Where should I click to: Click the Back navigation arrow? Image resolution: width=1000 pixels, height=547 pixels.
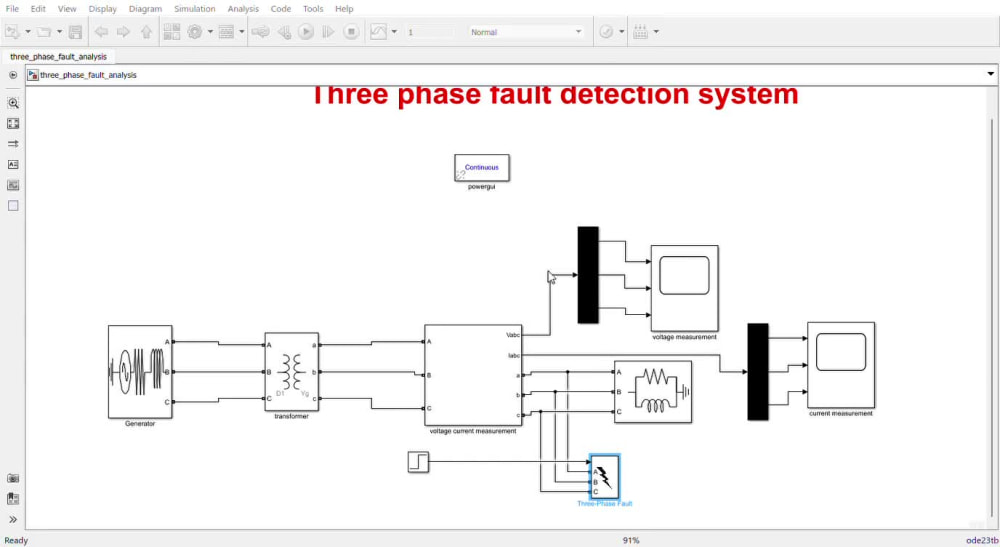pyautogui.click(x=101, y=32)
